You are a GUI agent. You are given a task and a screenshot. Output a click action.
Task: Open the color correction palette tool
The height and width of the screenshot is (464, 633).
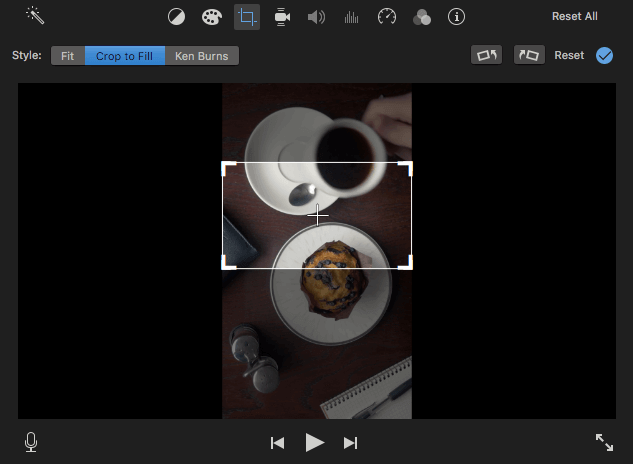pos(212,17)
